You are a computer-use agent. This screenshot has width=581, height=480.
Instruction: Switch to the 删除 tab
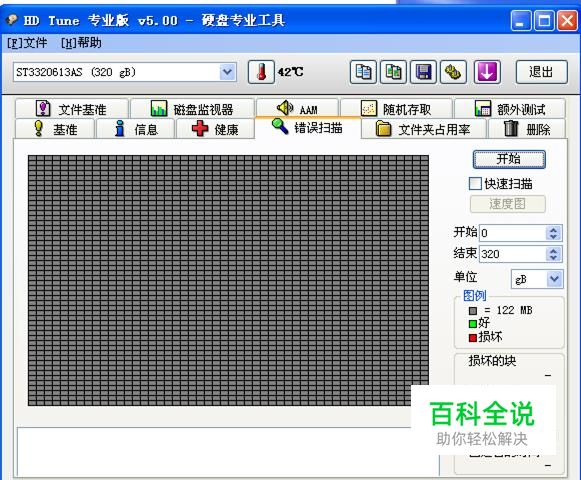[x=527, y=129]
